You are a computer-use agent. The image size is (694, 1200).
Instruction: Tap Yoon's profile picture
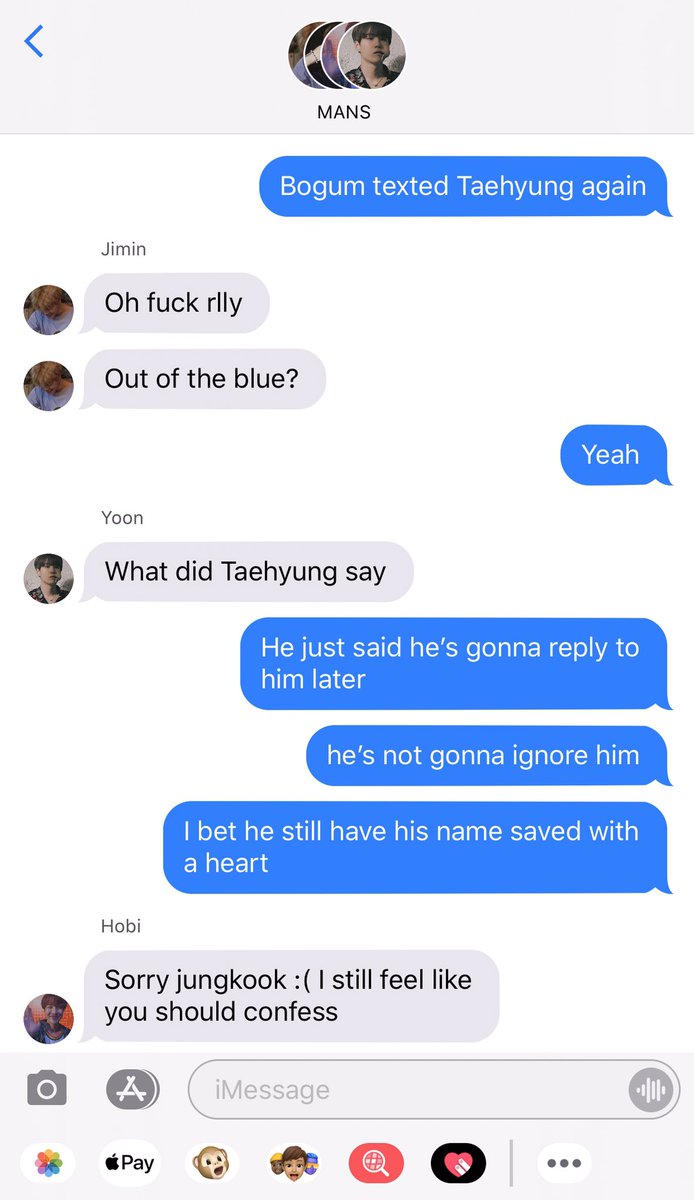49,578
